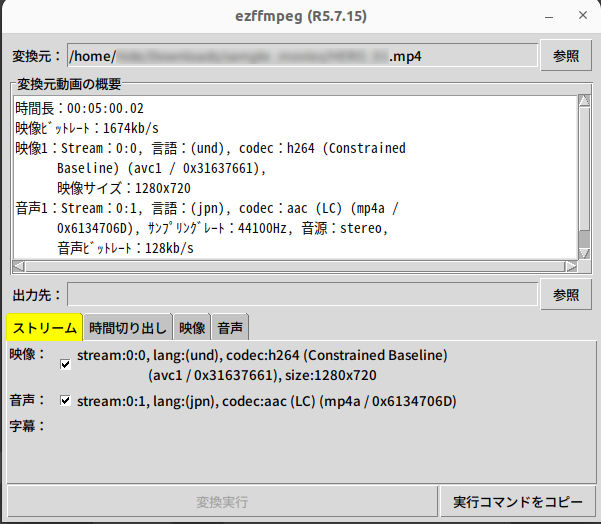Switch to the 時間切り出し tab
The height and width of the screenshot is (524, 601).
pyautogui.click(x=128, y=327)
